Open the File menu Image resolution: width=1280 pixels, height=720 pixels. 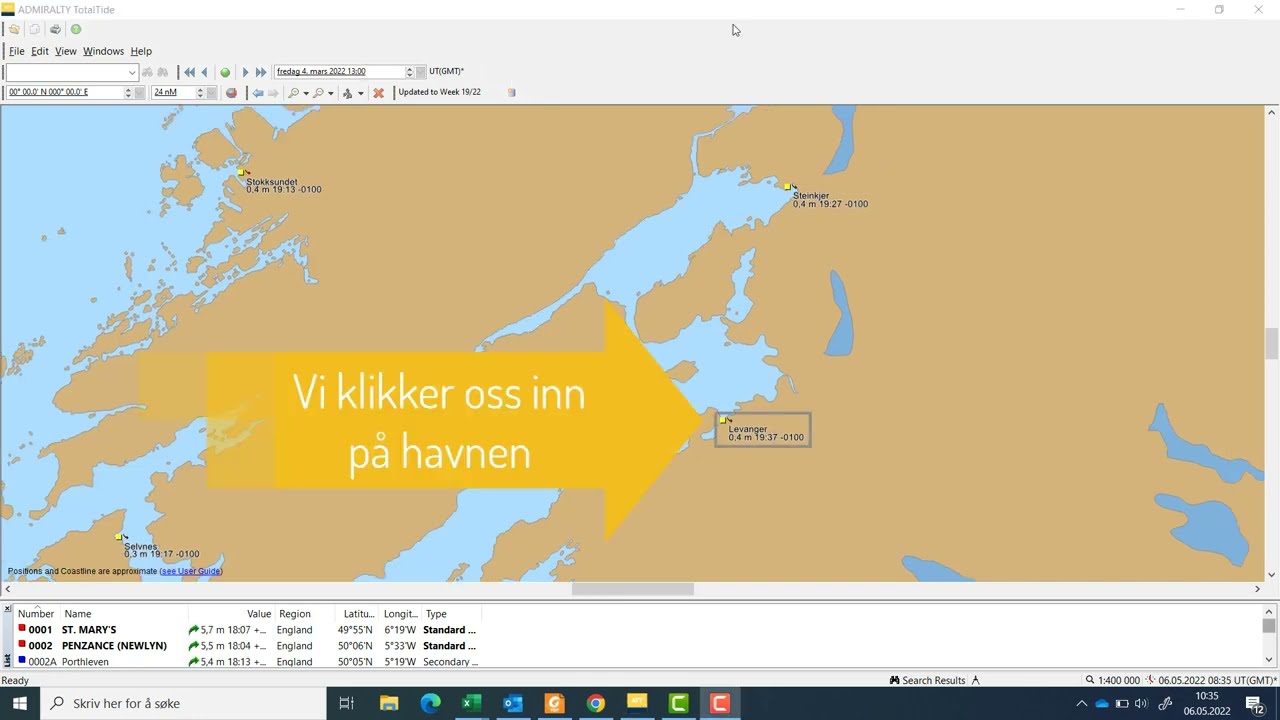click(x=17, y=51)
